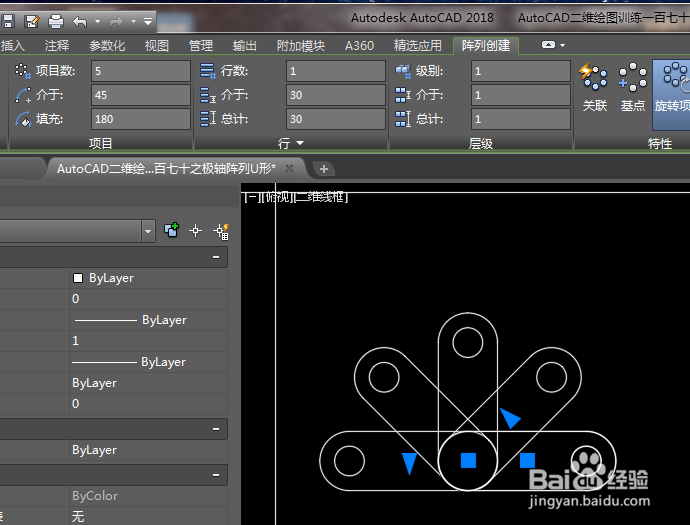Click the color ByLayer white swatch
This screenshot has width=690, height=525.
pos(78,278)
